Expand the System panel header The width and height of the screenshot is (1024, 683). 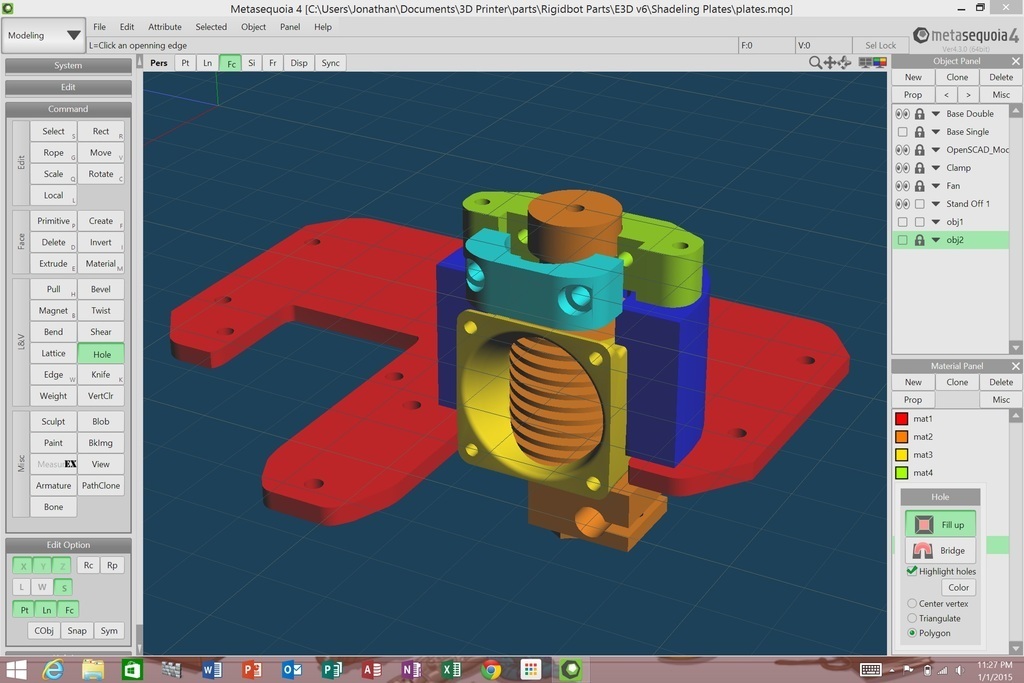[68, 66]
